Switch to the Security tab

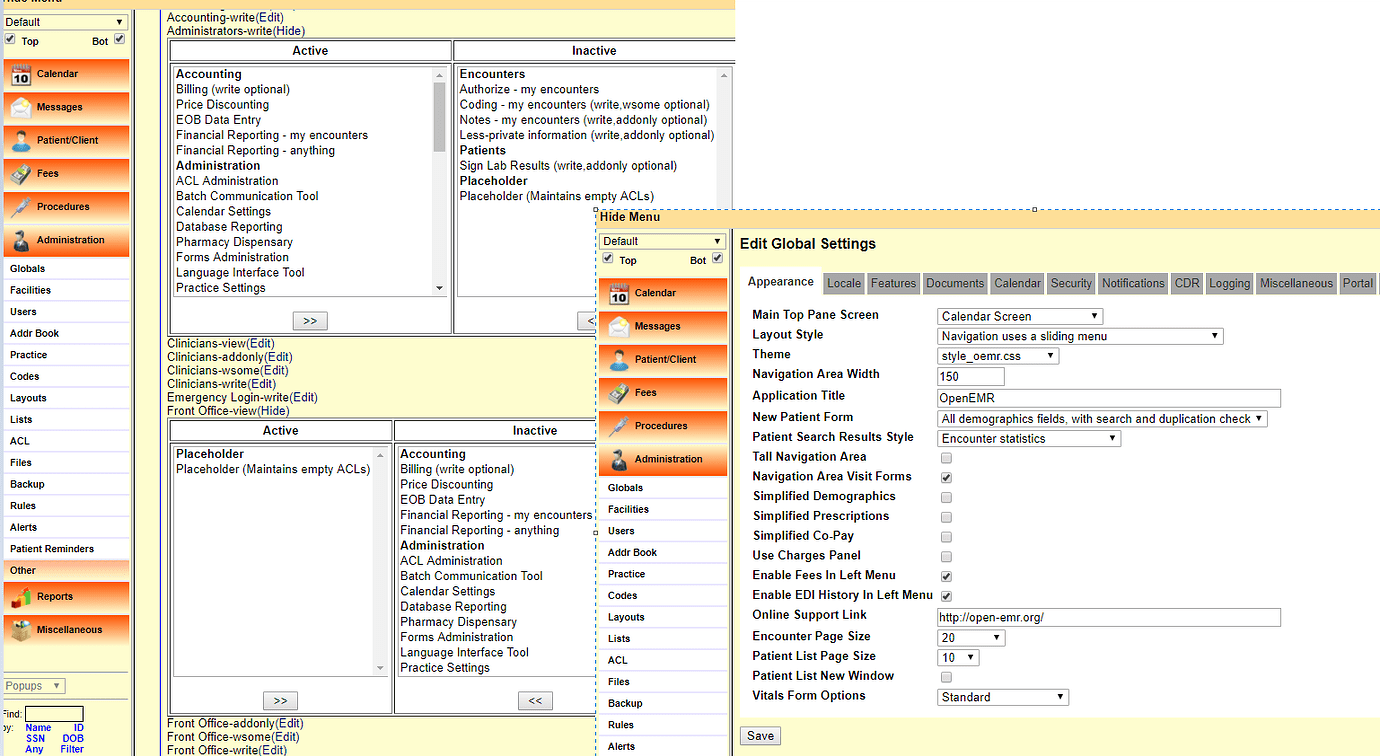tap(1071, 283)
